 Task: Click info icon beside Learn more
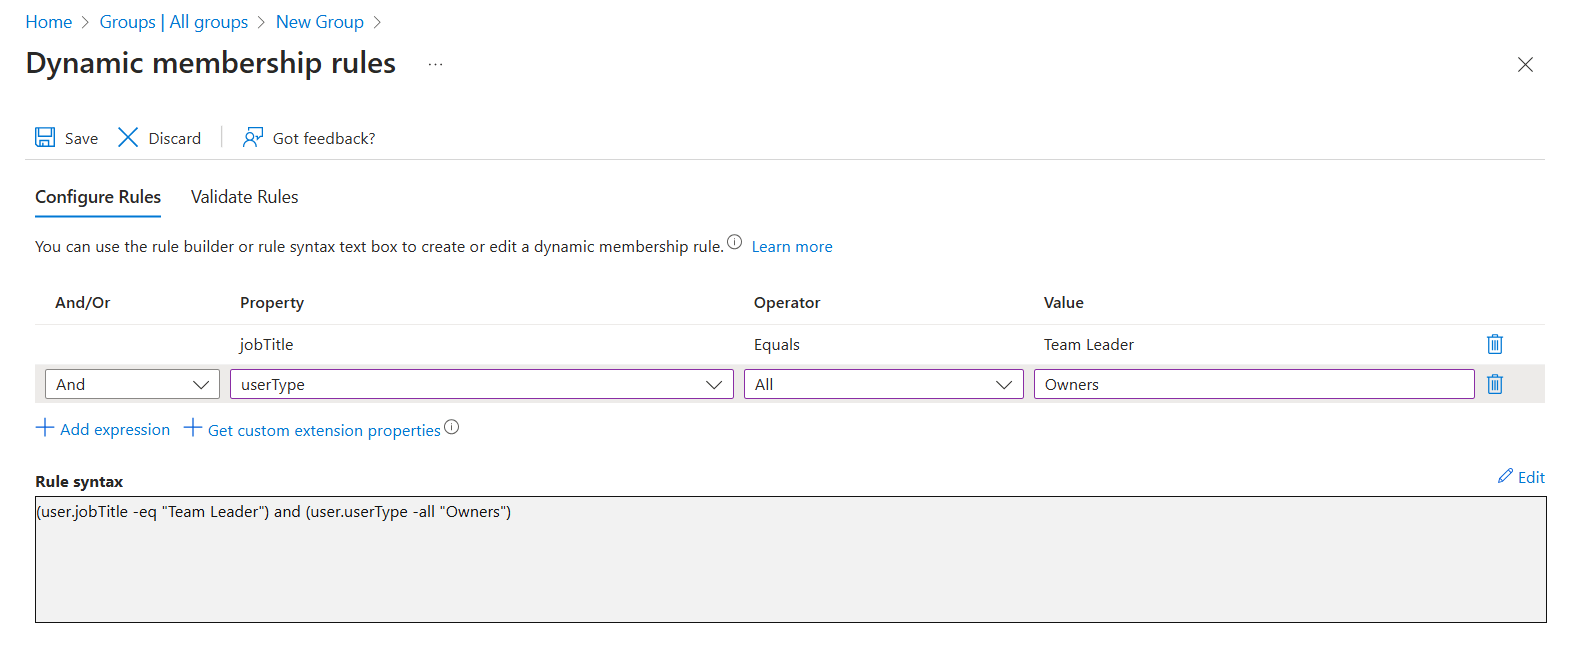tap(734, 242)
